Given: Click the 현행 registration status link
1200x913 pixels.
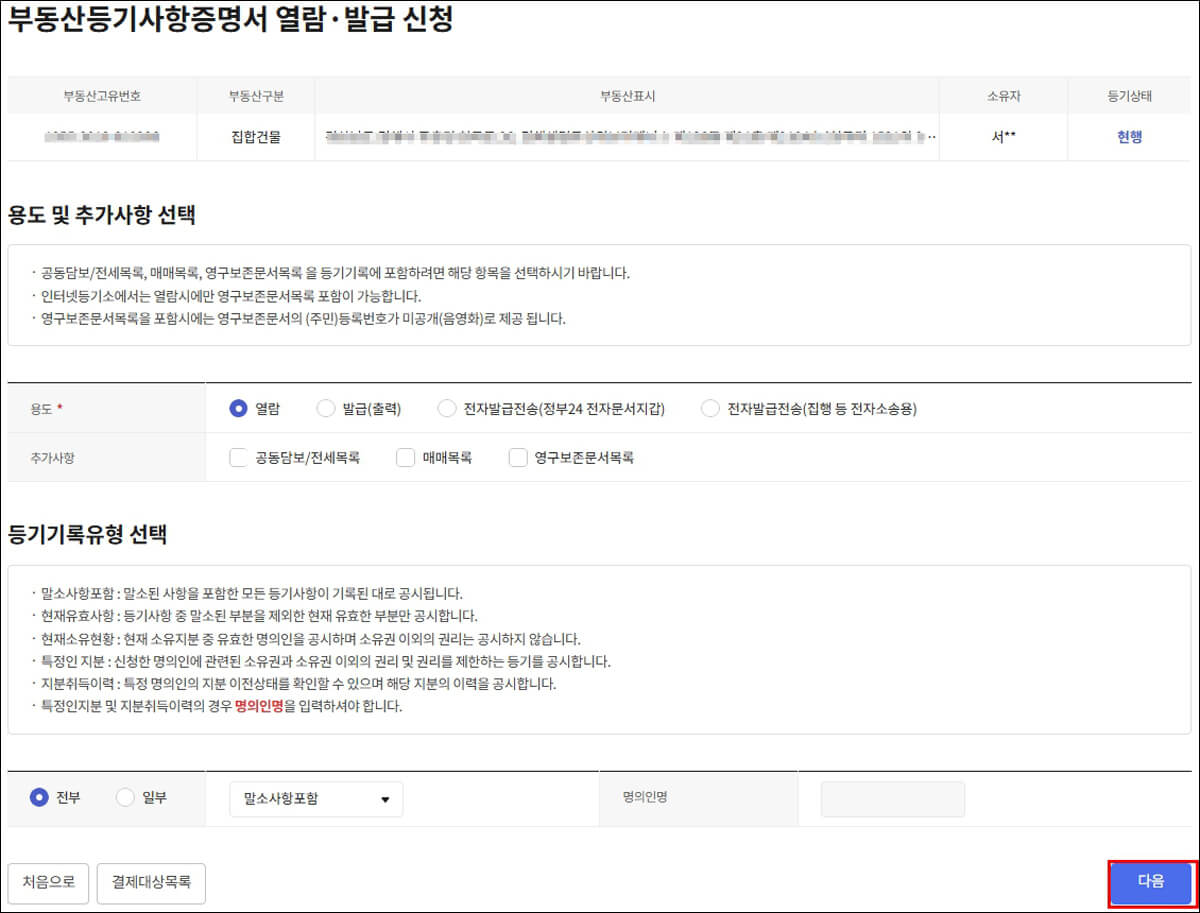Looking at the screenshot, I should (x=1131, y=134).
